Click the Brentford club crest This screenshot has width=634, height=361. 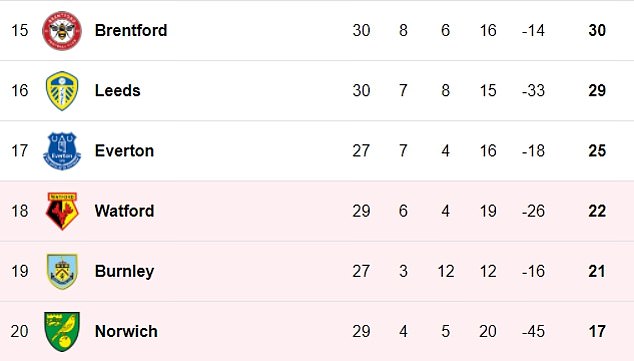coord(62,31)
